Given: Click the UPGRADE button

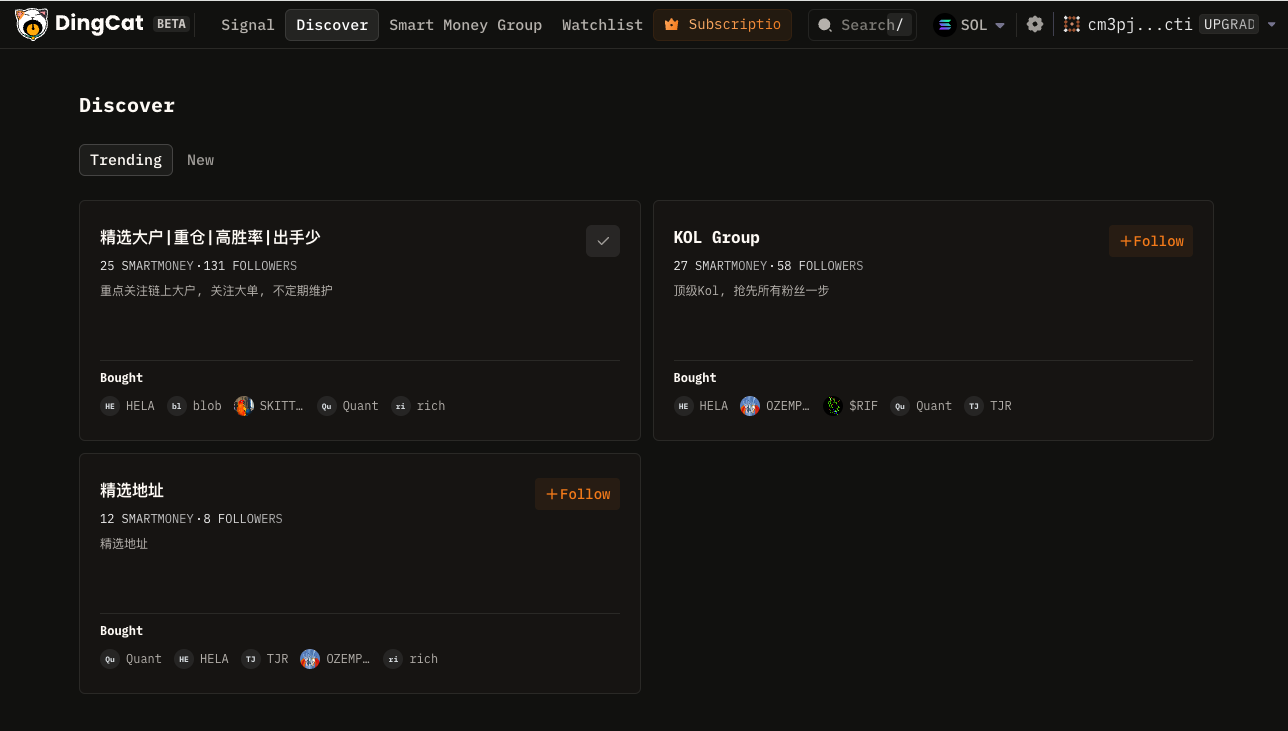Looking at the screenshot, I should tap(1229, 25).
